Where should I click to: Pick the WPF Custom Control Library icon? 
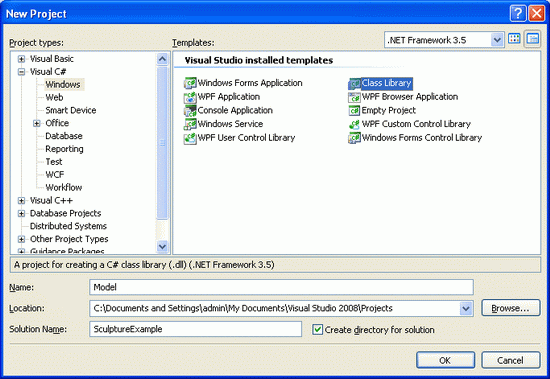coord(354,124)
